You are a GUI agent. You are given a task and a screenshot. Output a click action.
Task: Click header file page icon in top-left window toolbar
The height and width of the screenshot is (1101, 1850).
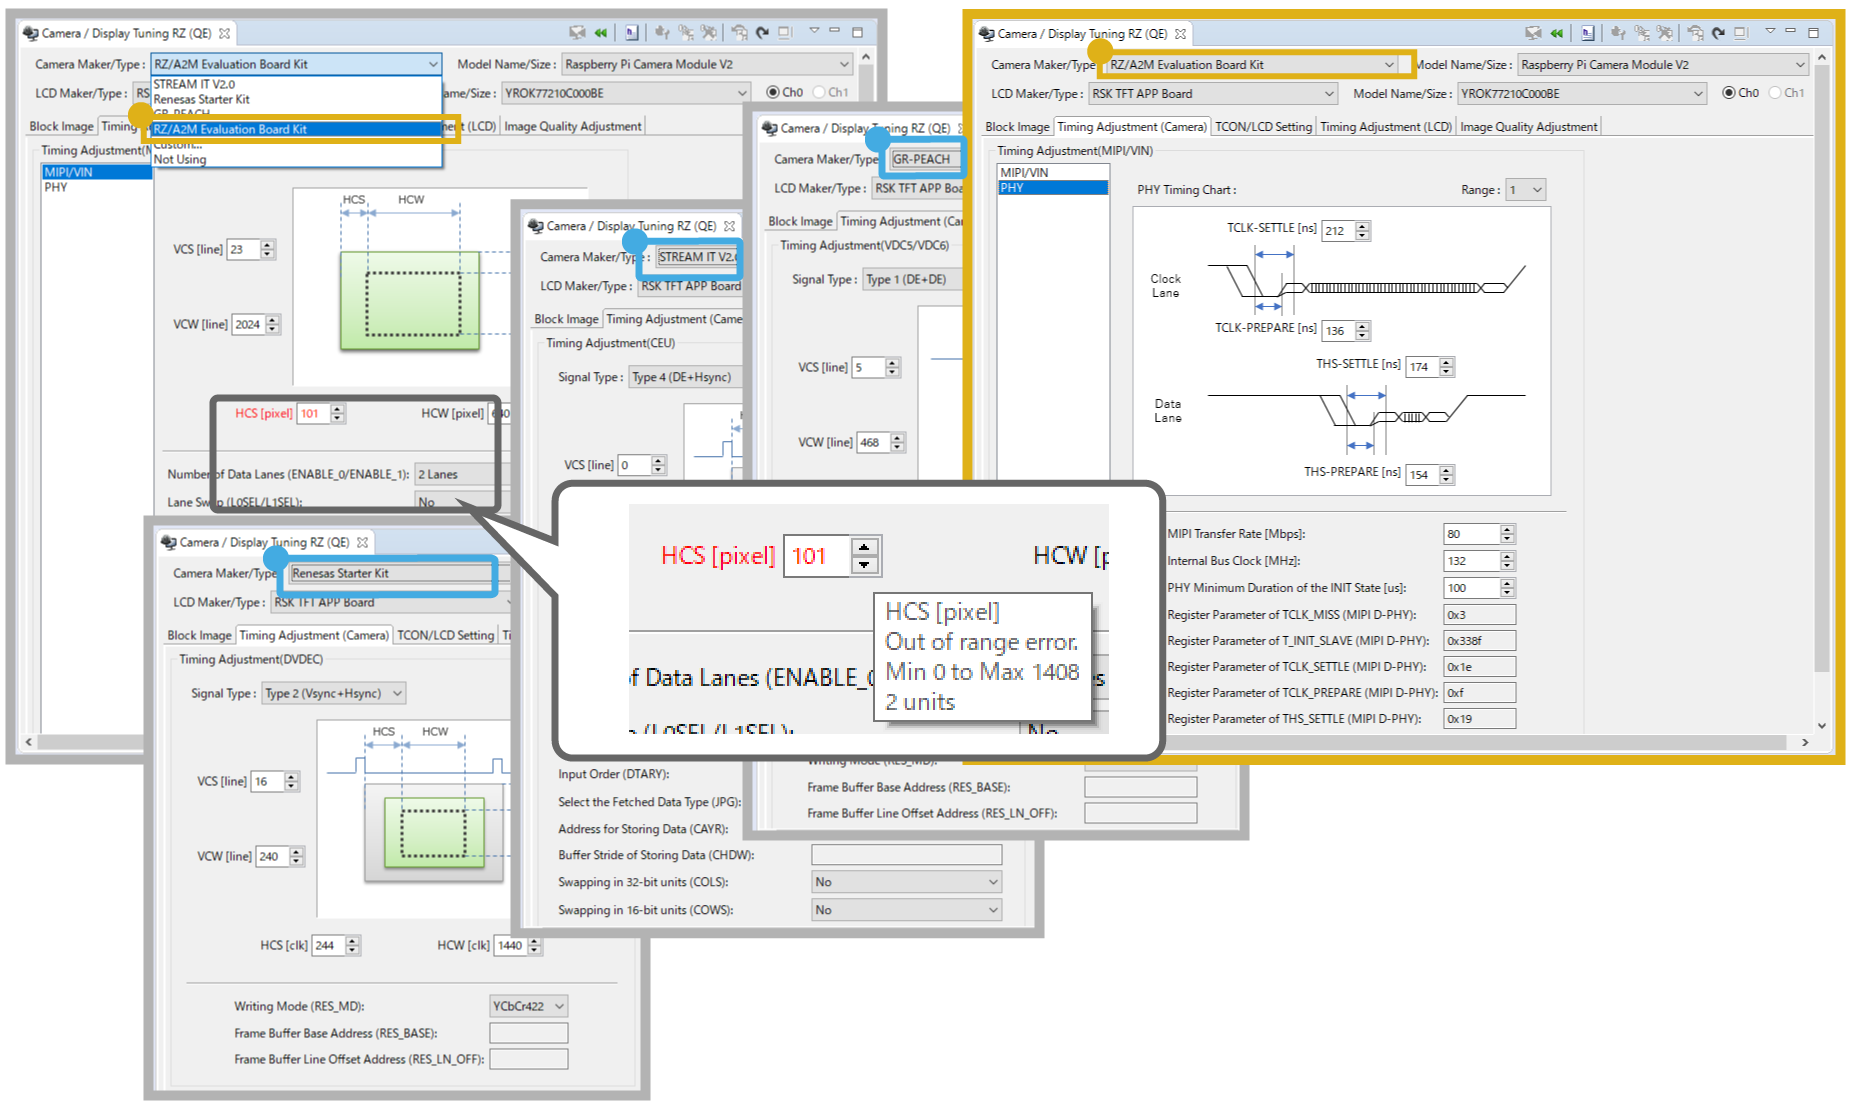[632, 33]
